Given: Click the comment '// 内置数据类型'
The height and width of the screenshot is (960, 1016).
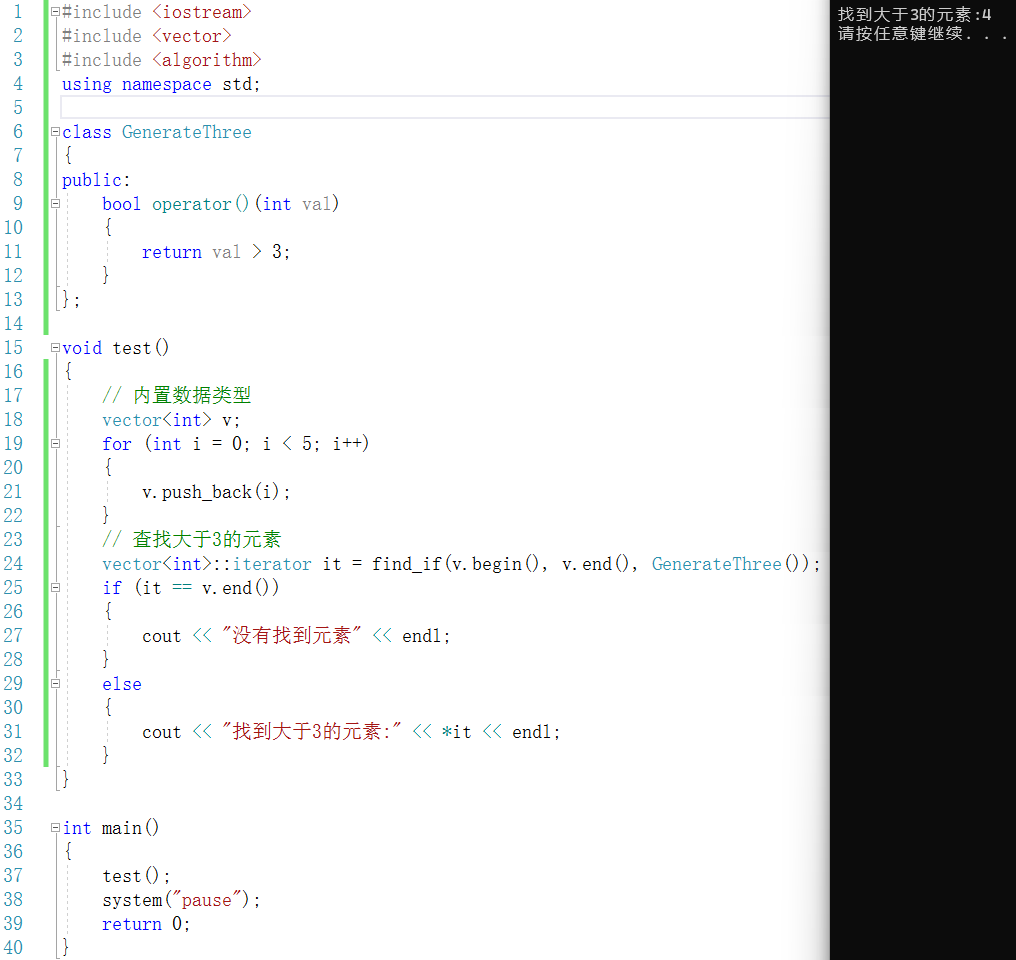Looking at the screenshot, I should click(176, 395).
